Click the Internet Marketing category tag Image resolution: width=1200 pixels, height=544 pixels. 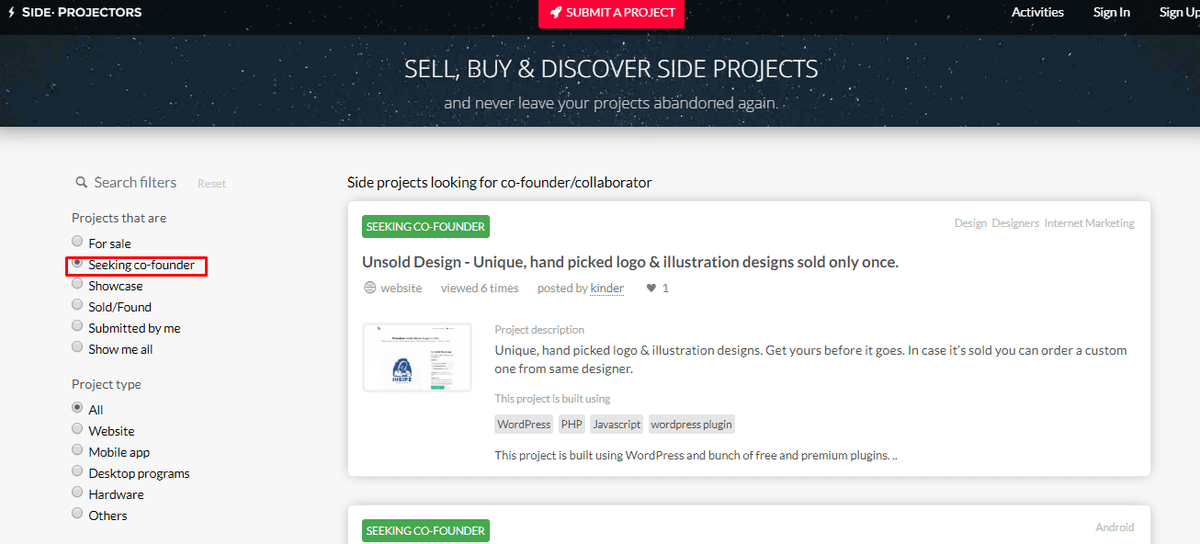pos(1089,223)
